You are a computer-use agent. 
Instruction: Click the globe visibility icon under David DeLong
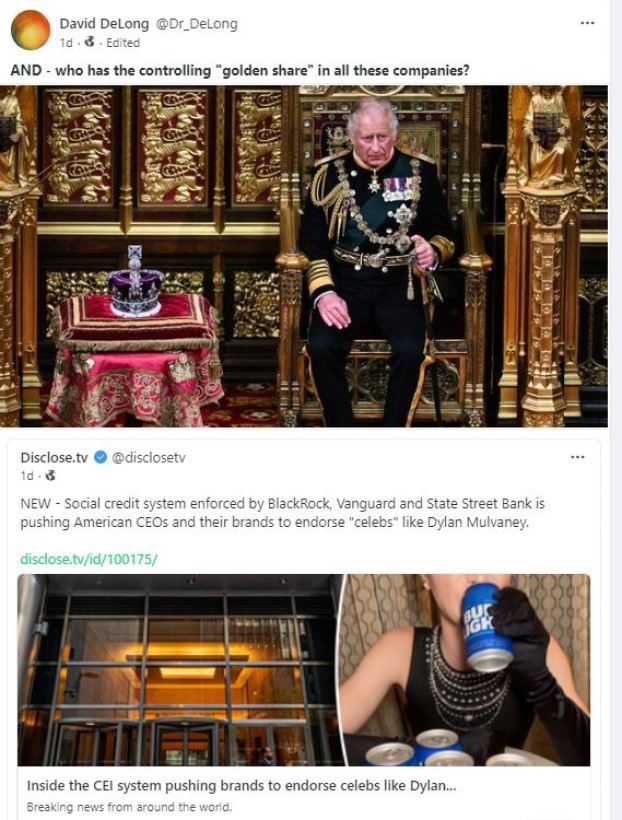90,42
